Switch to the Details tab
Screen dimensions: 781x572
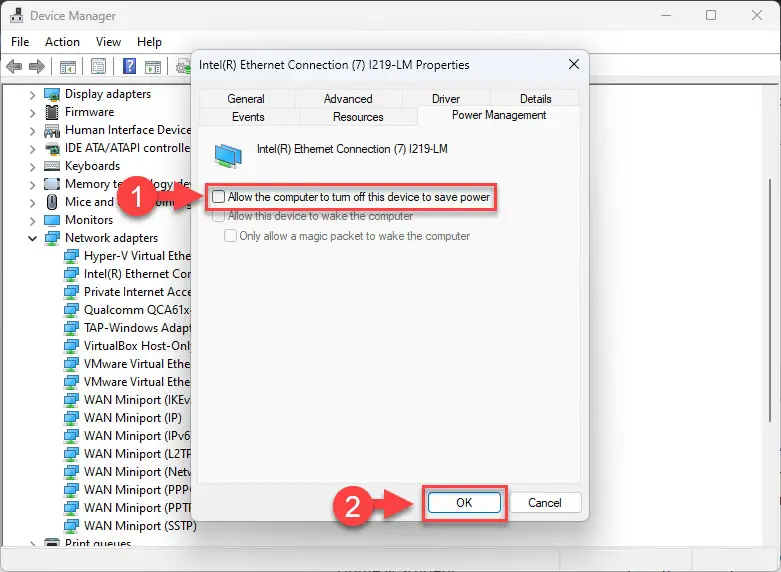coord(535,99)
